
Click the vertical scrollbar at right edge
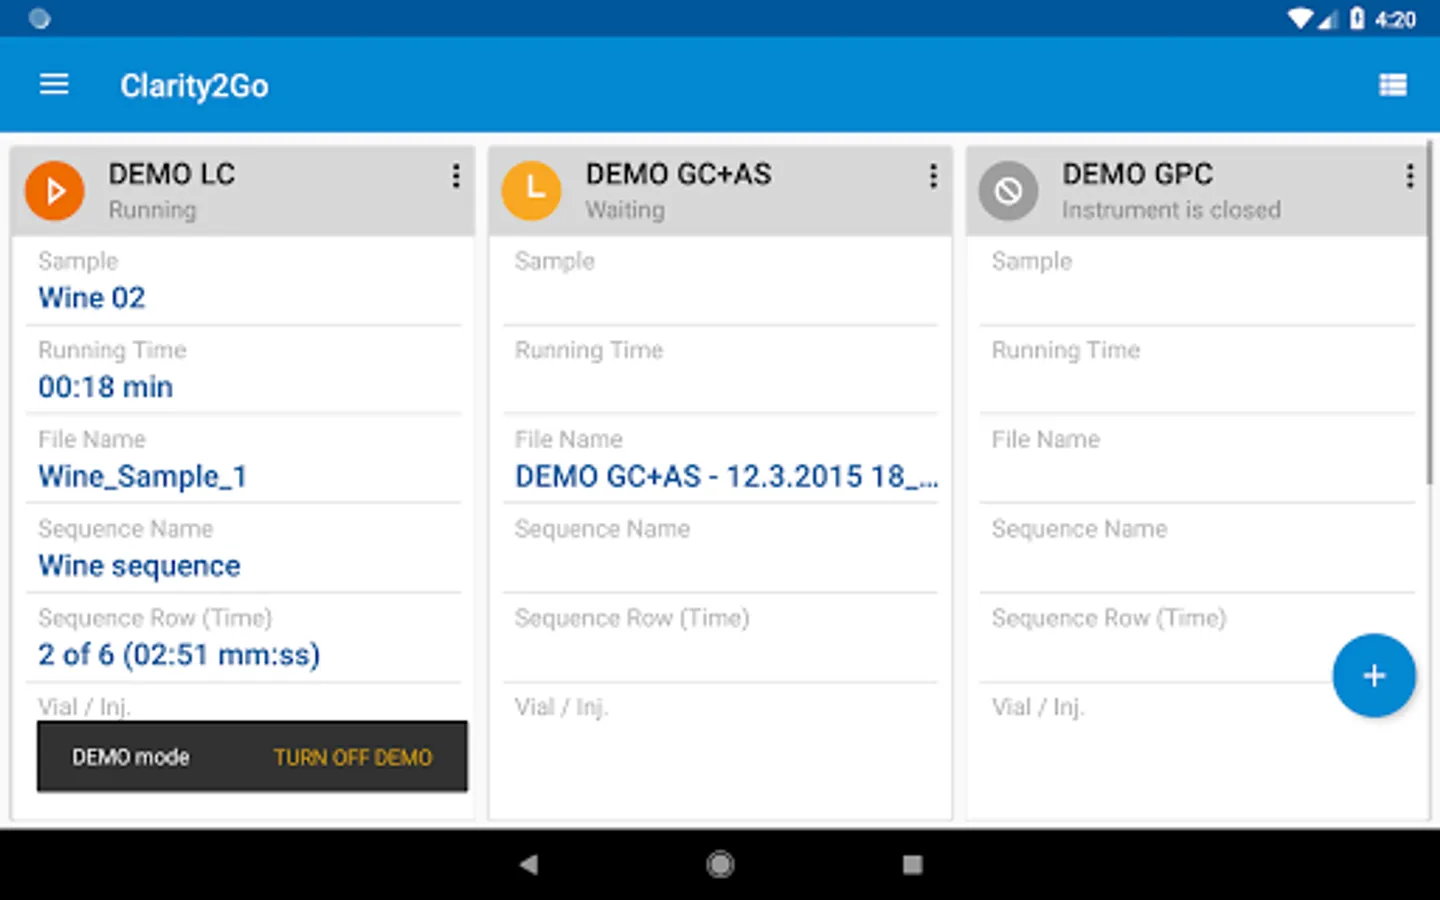click(x=1430, y=312)
